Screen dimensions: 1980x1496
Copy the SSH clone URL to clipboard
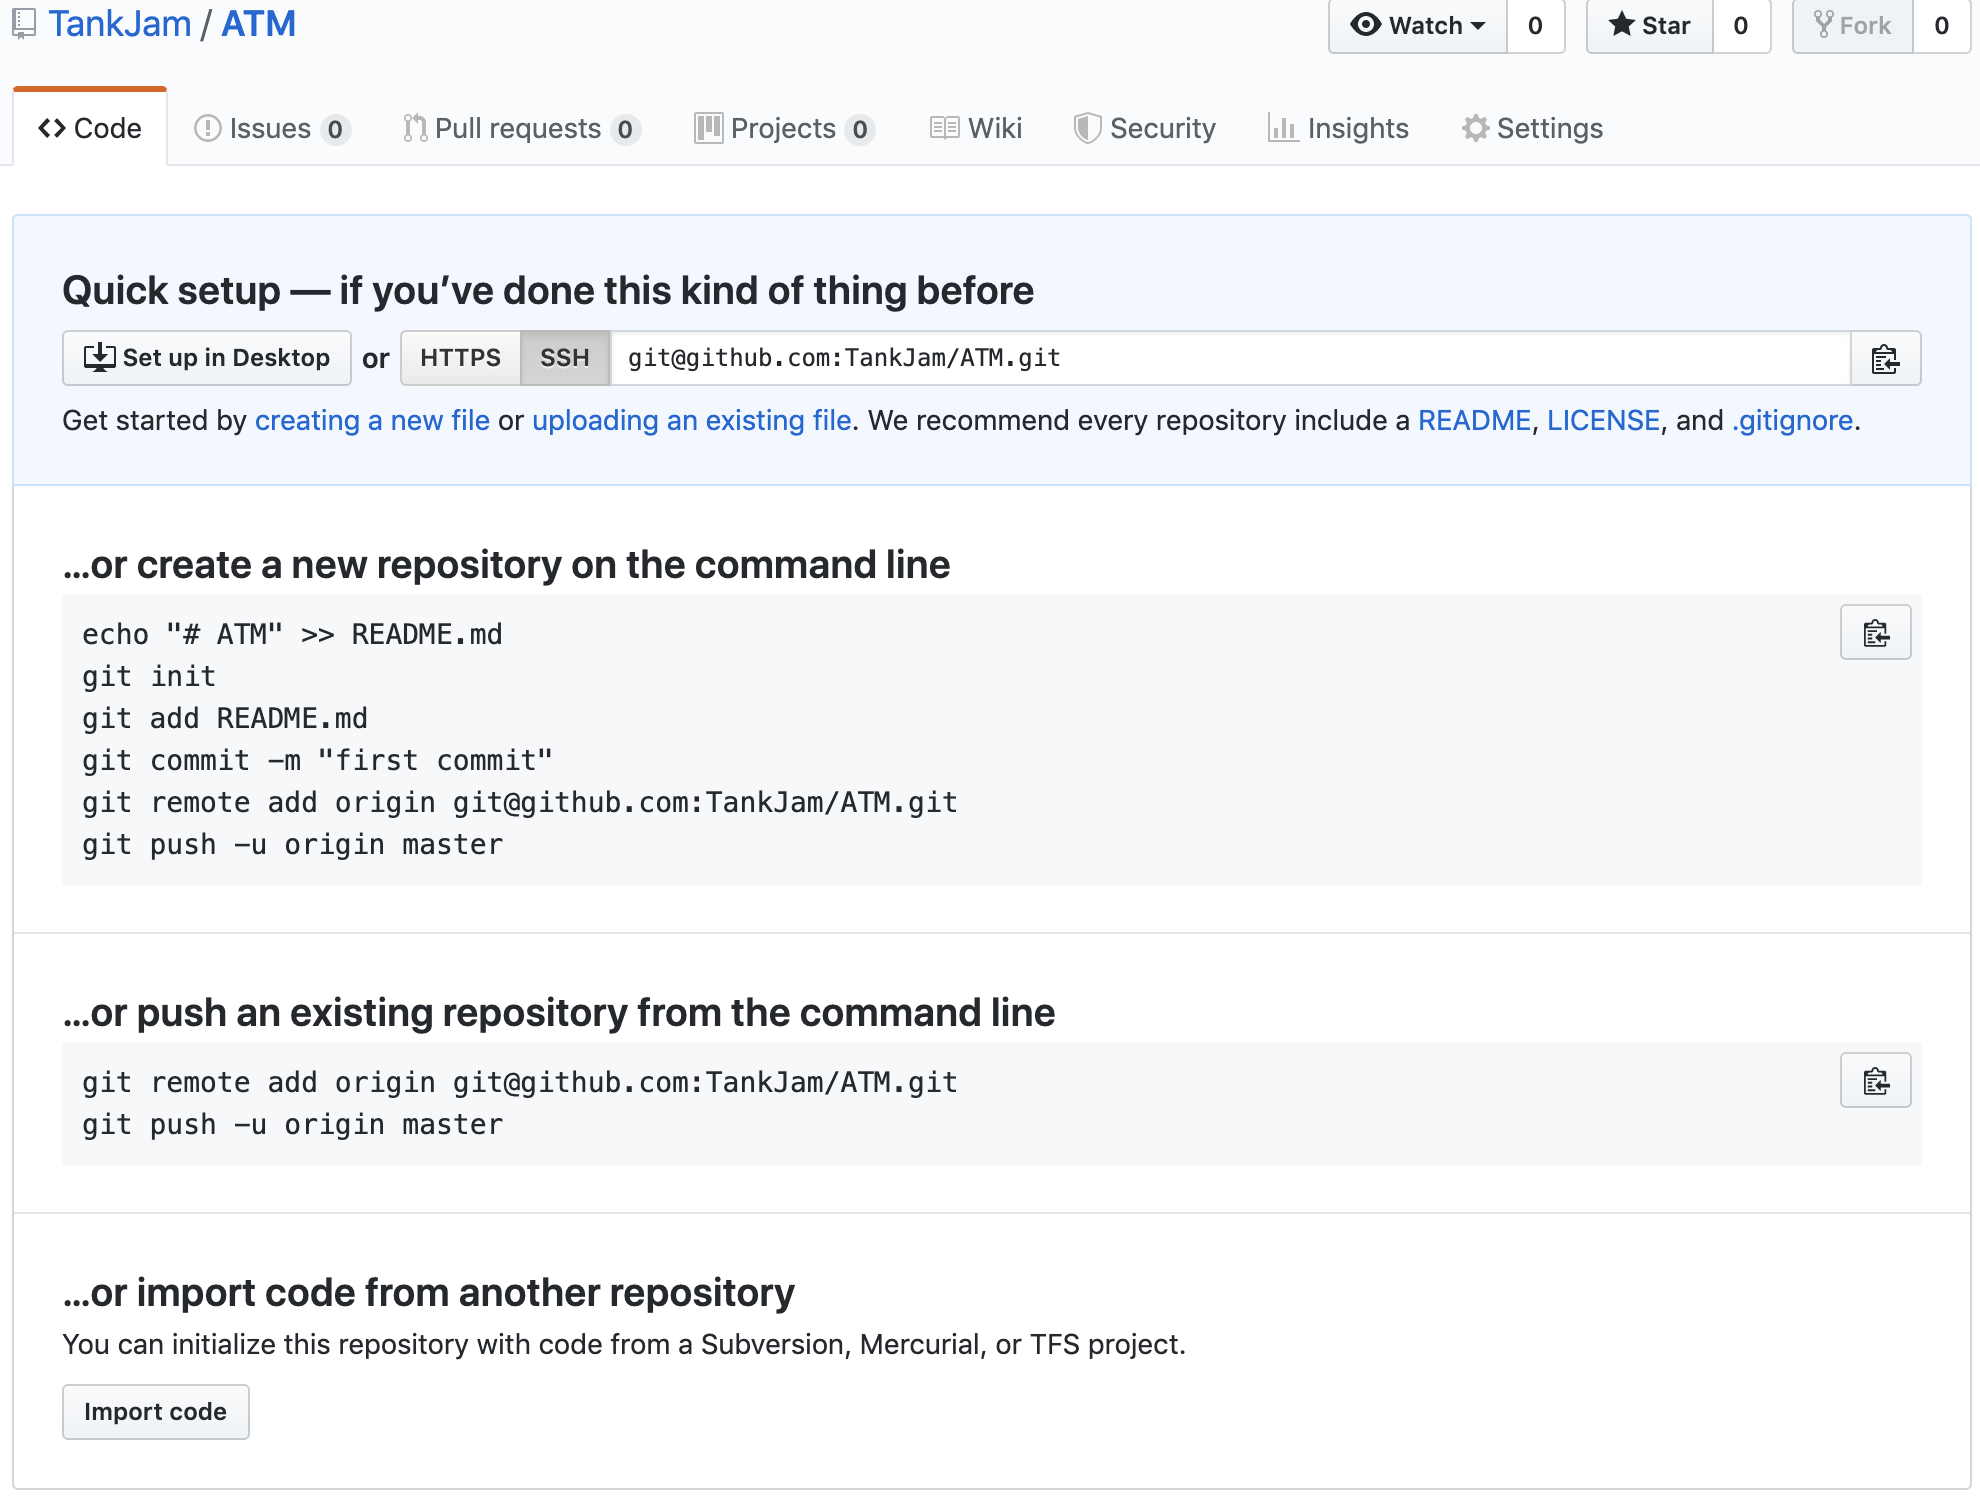coord(1885,358)
